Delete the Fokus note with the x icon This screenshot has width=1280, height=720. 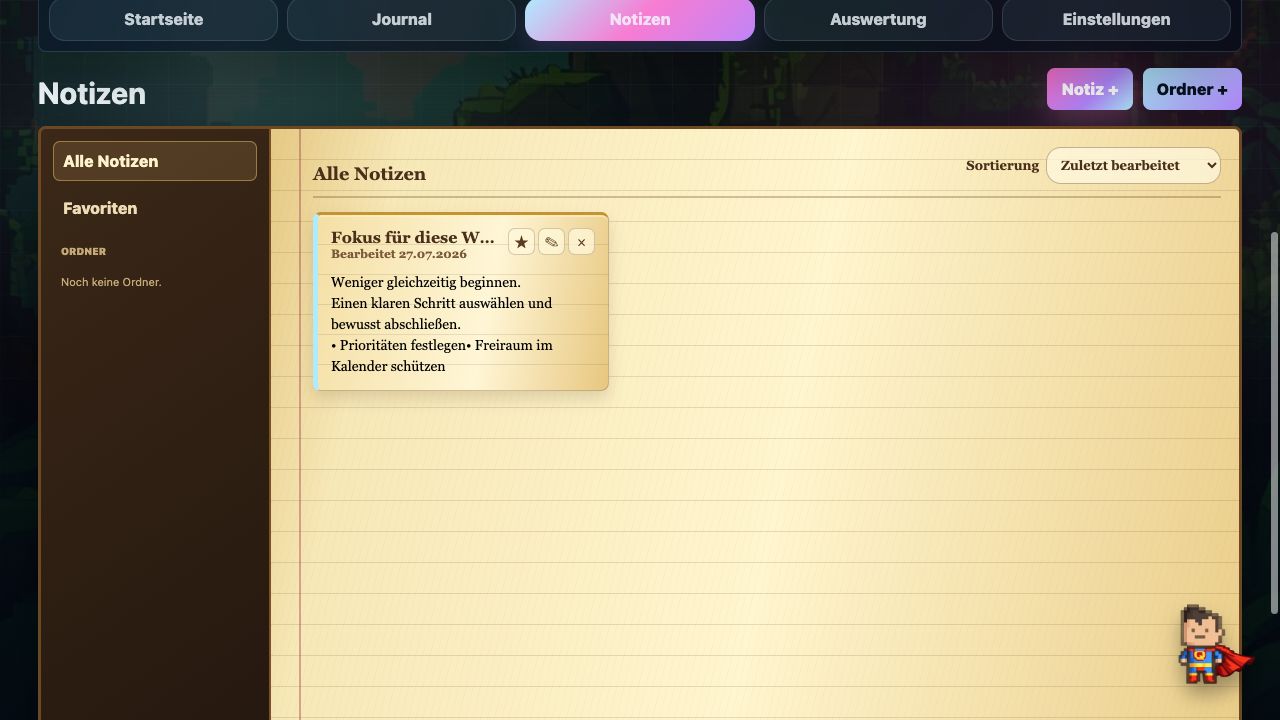(x=581, y=242)
